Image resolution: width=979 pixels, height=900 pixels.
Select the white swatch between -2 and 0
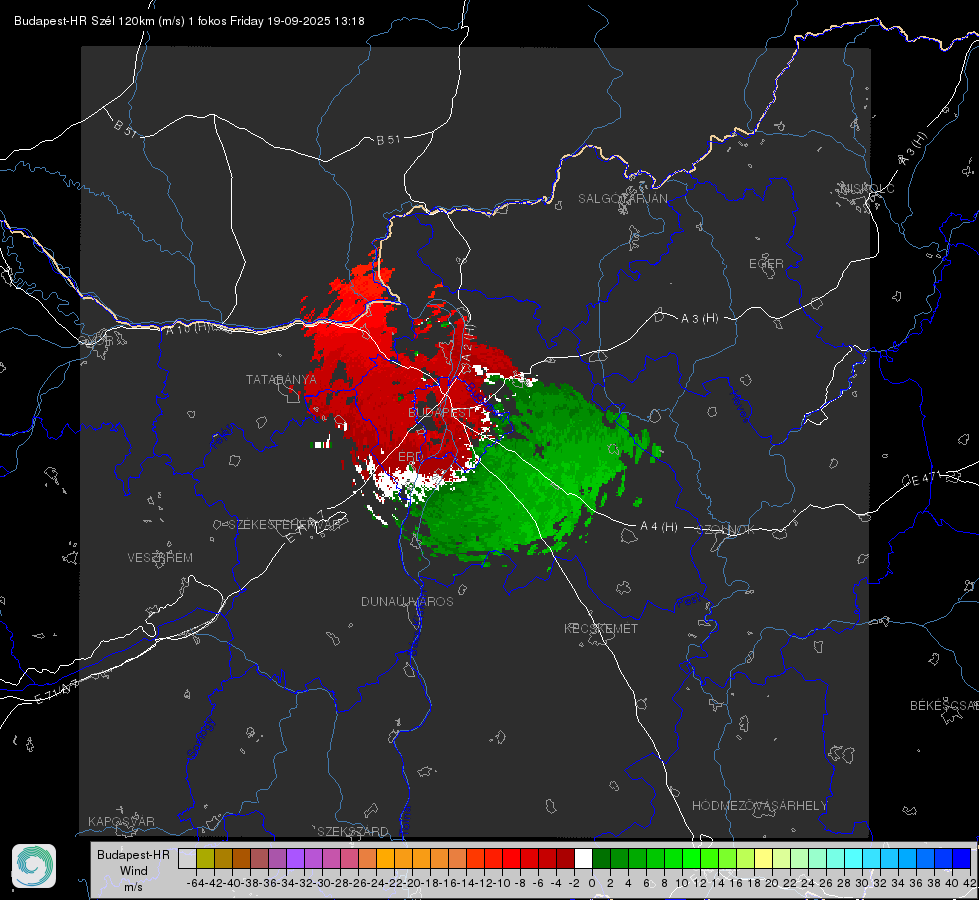point(583,858)
